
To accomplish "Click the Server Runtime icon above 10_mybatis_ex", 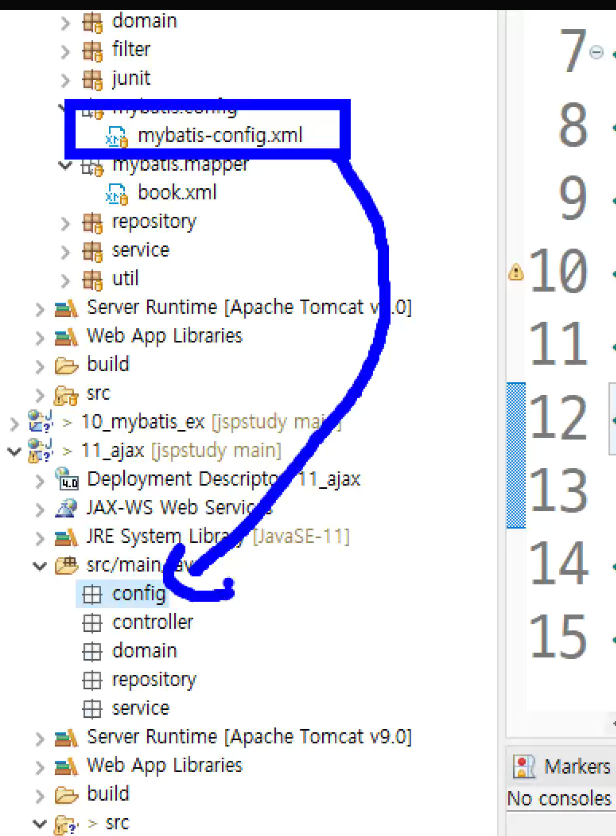I will coord(66,308).
